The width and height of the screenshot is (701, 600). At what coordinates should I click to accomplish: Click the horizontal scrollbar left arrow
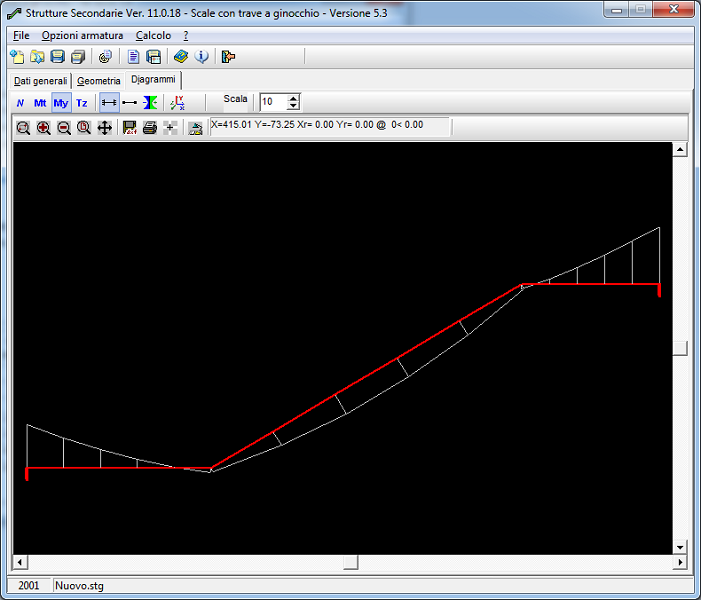coord(20,562)
